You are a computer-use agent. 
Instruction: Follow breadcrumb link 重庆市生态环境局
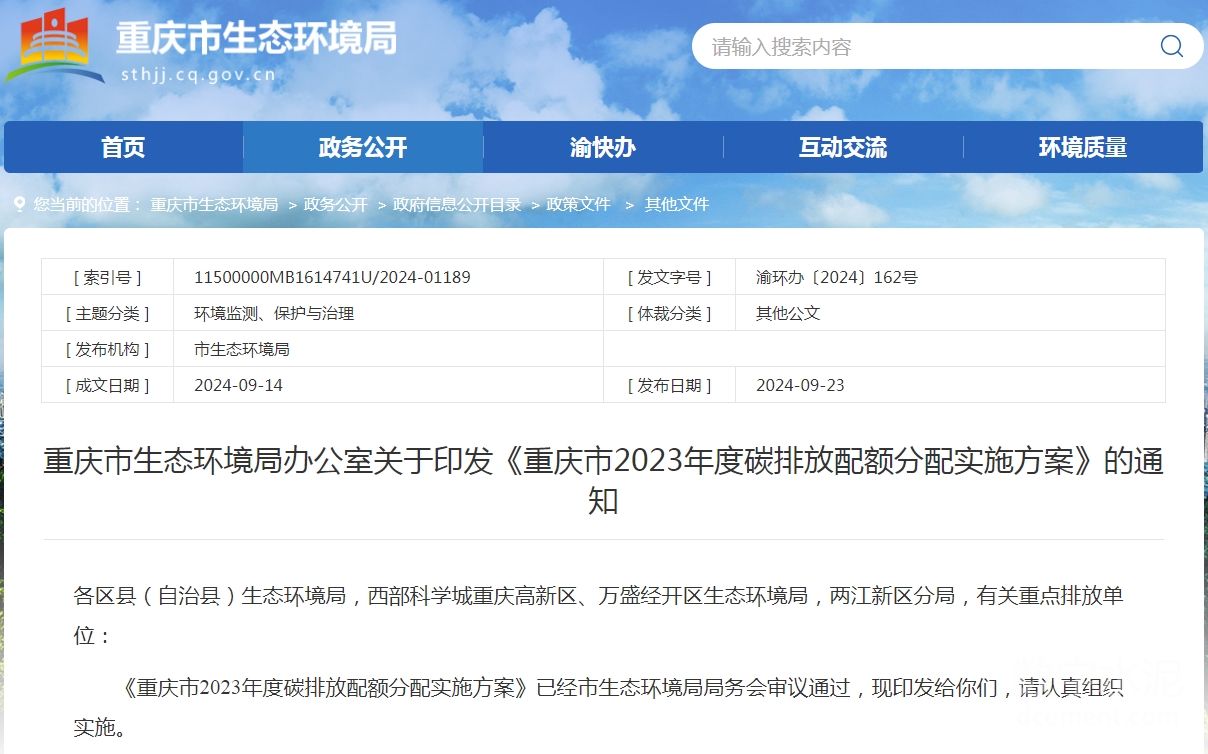coord(214,204)
